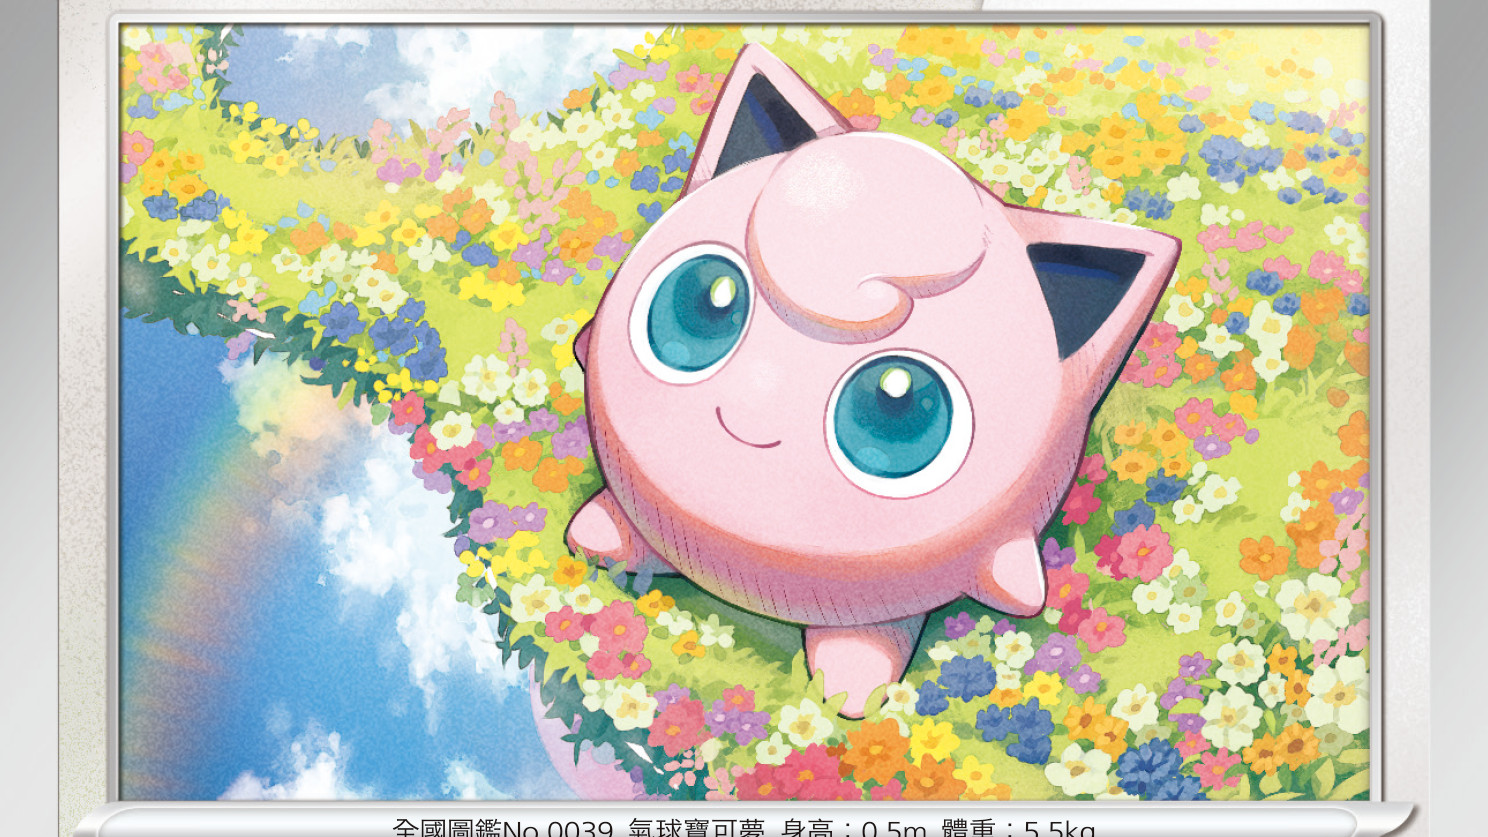Screen dimensions: 1488x837
Task: Click the "氣球寶可夢" species text
Action: click(696, 829)
